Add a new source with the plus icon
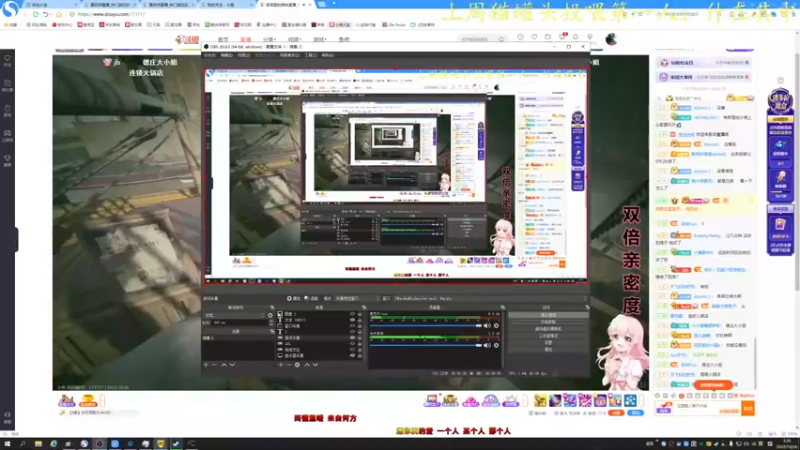This screenshot has height=450, width=800. [x=280, y=365]
